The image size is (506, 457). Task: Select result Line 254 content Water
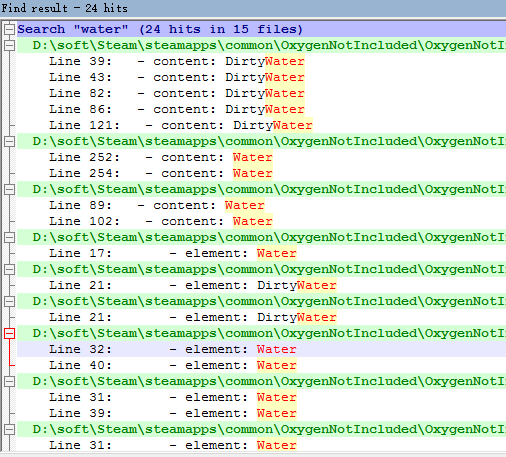(x=261, y=173)
